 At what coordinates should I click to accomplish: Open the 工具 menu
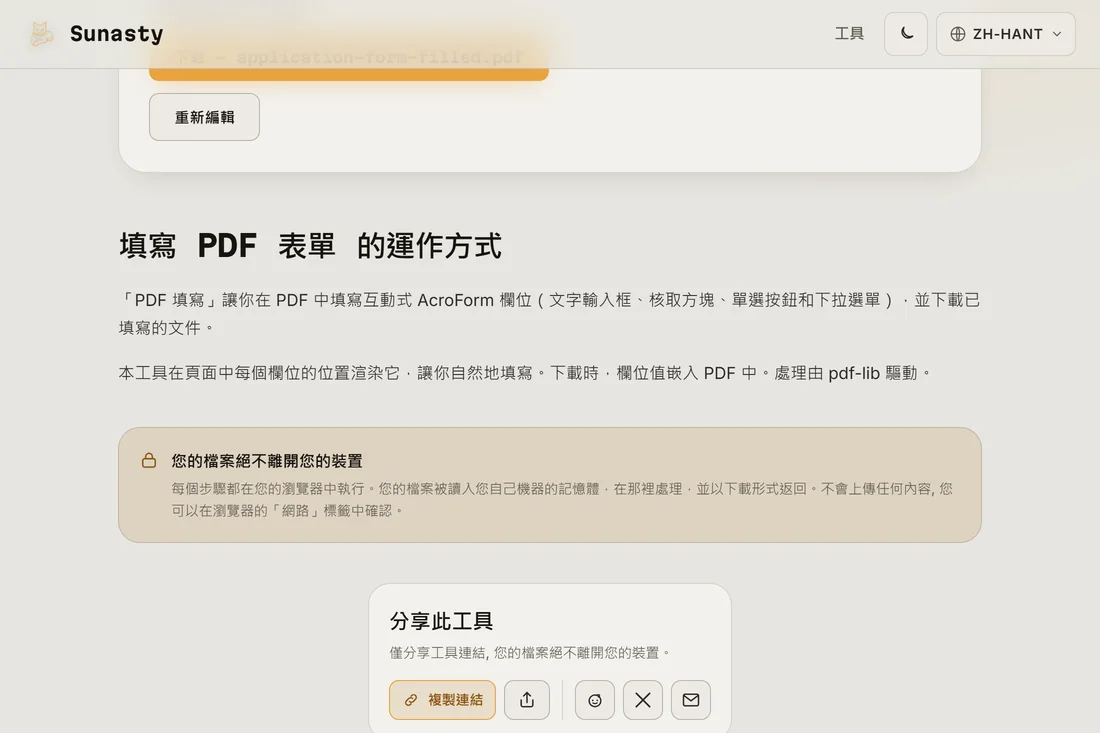click(x=849, y=34)
